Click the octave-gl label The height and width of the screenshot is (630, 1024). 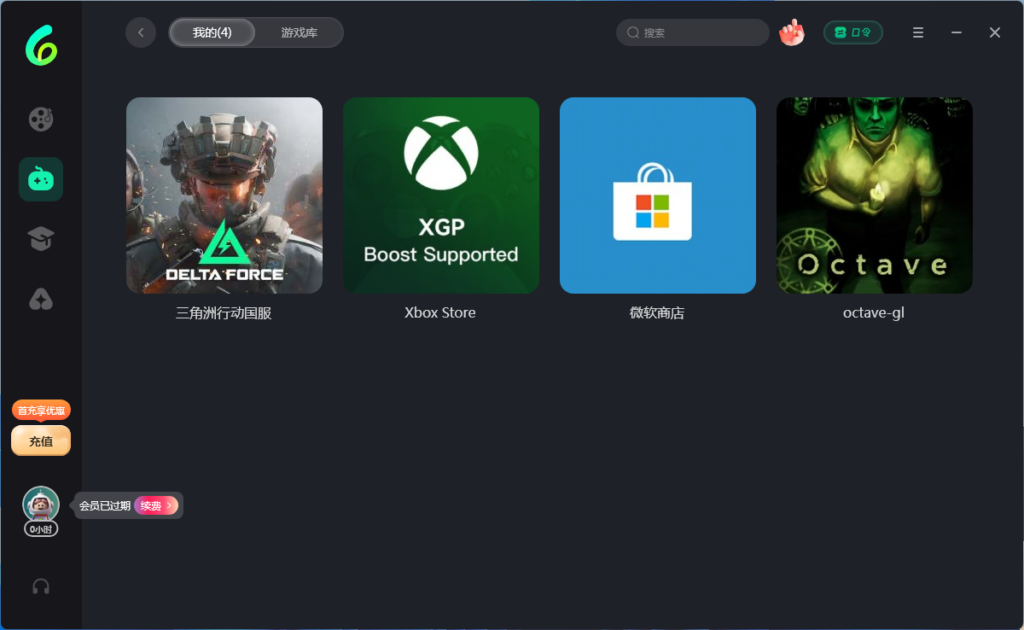coord(874,313)
